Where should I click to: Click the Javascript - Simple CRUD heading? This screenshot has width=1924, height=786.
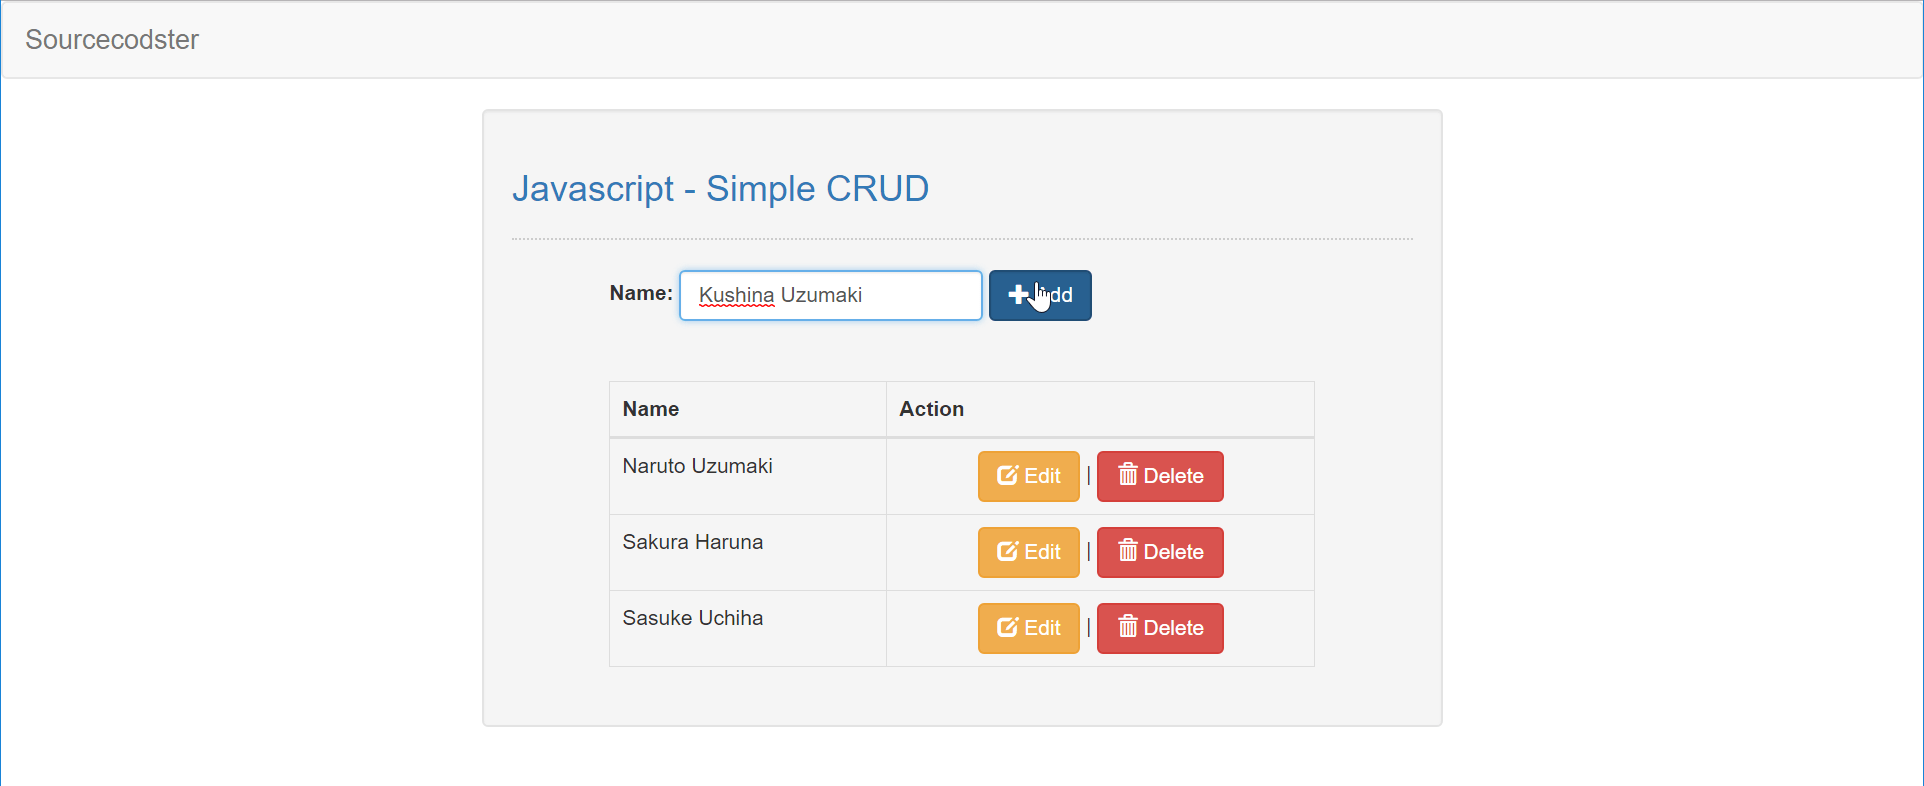coord(720,189)
